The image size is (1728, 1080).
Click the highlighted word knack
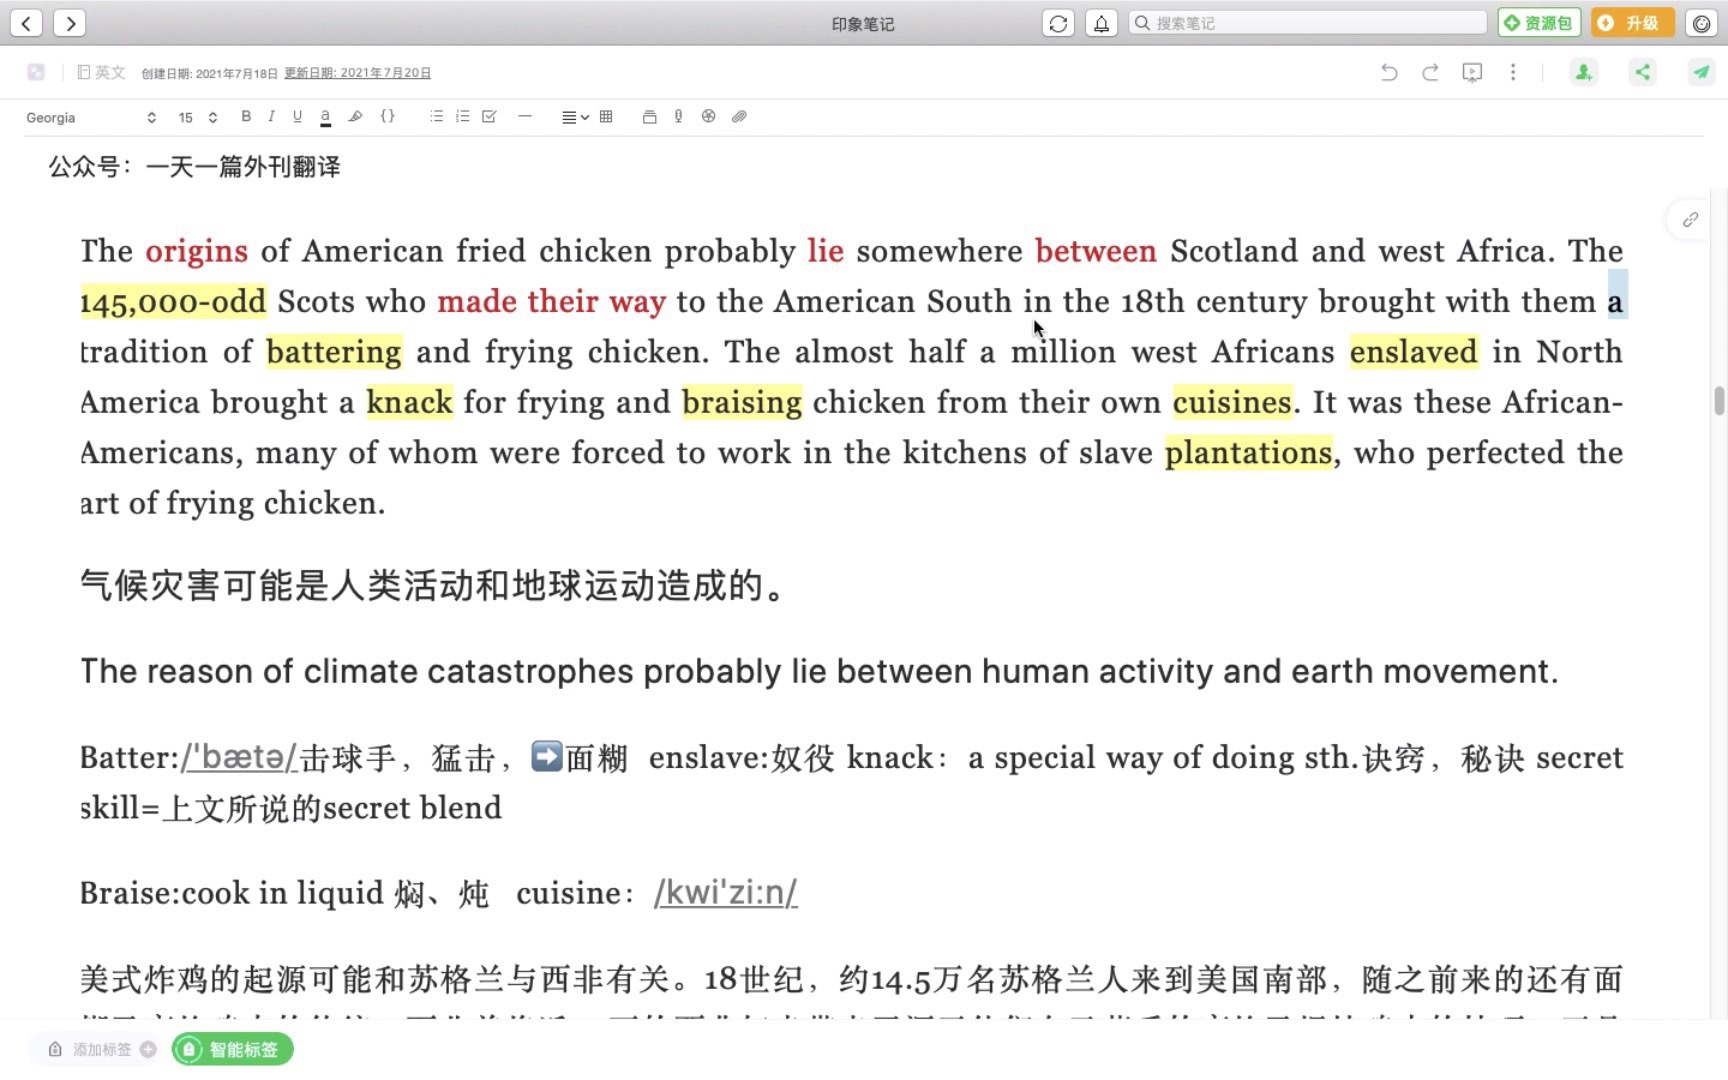[x=409, y=402]
